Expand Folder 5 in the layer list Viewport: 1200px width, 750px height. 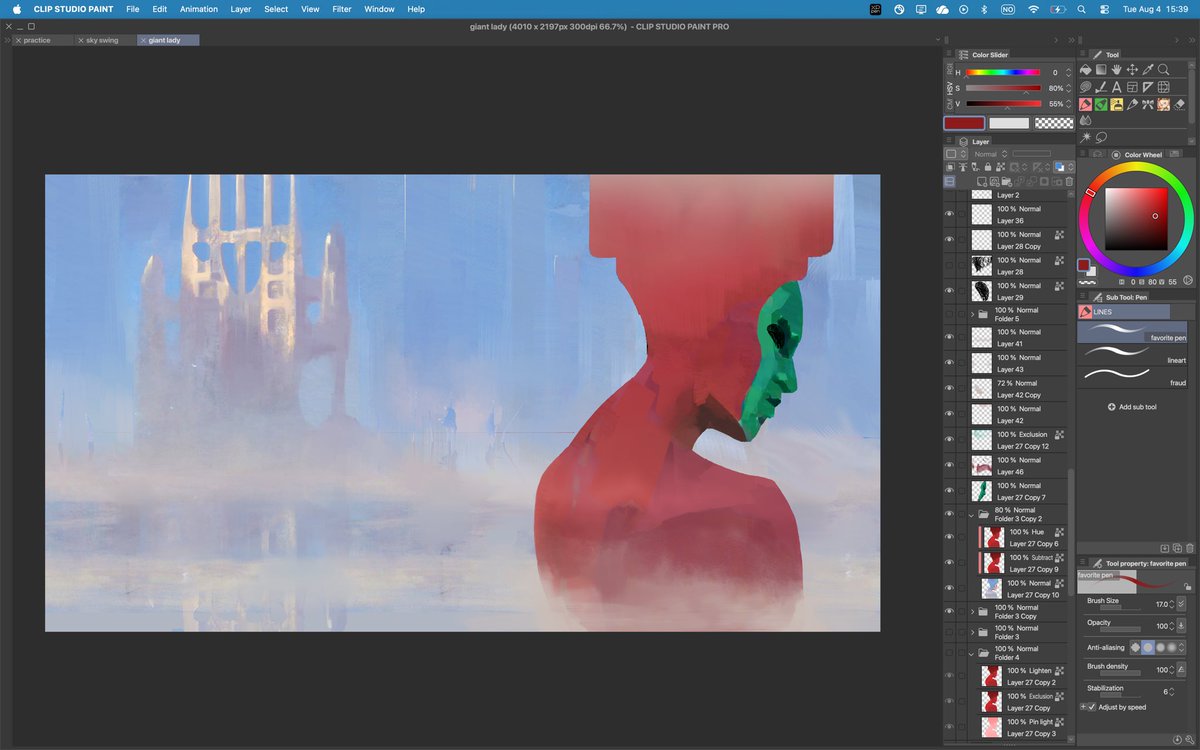point(973,314)
